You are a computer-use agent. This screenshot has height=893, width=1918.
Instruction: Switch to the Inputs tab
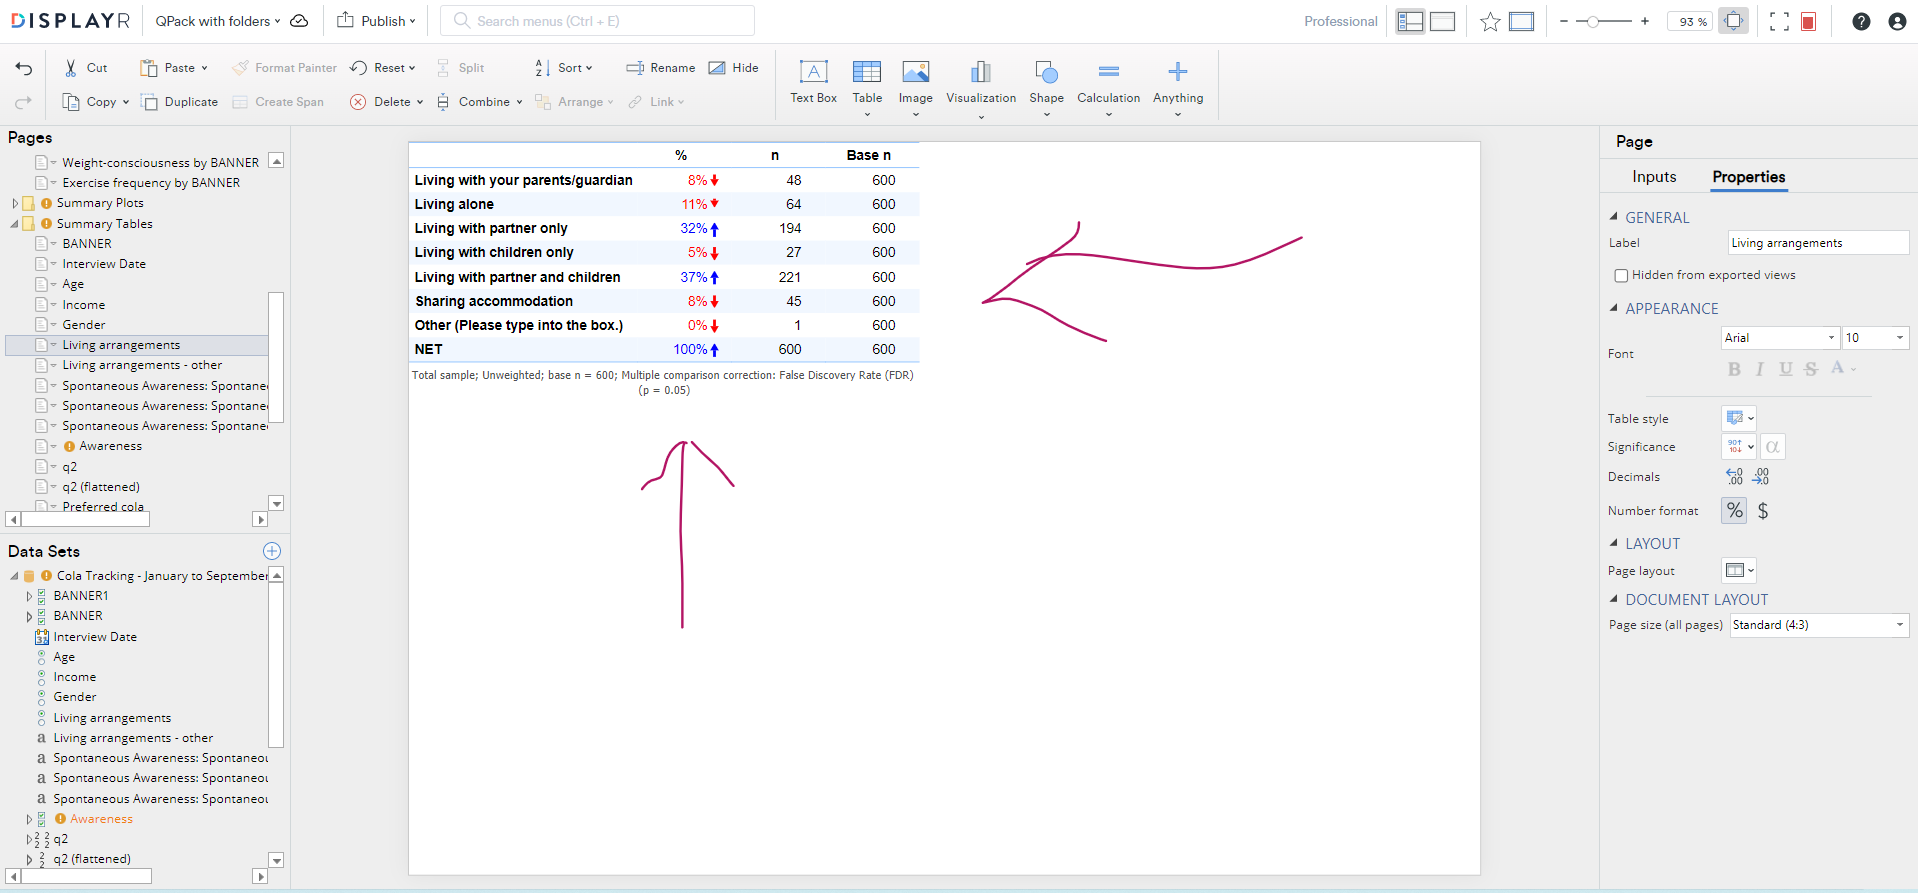point(1654,177)
